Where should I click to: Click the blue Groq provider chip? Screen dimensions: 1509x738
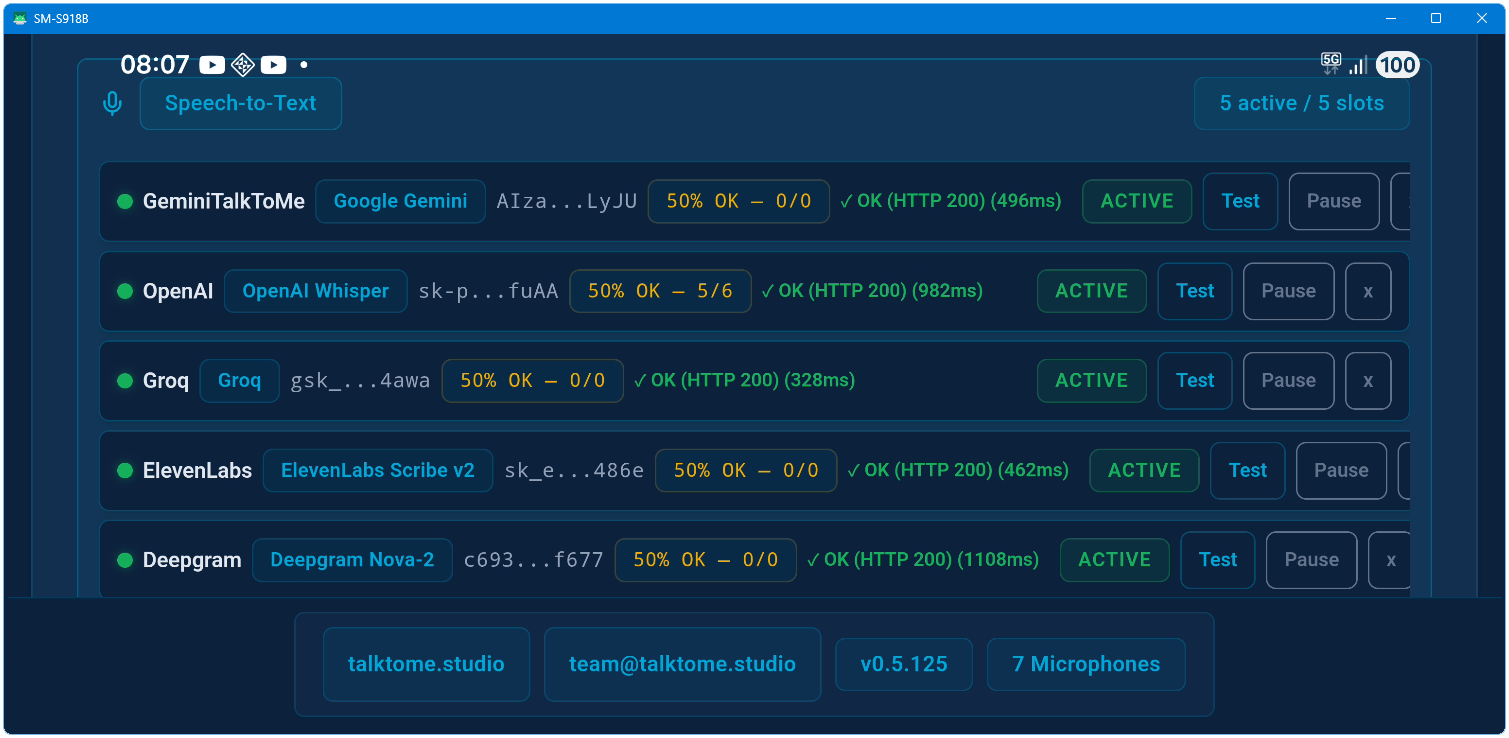coord(239,381)
